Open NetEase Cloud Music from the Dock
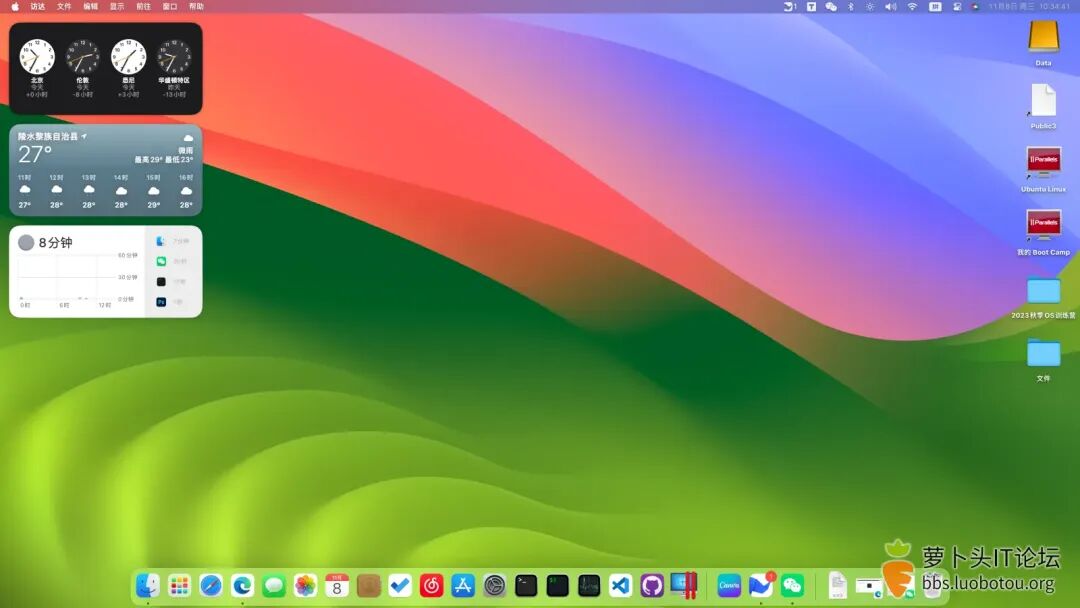This screenshot has height=608, width=1080. pos(430,586)
